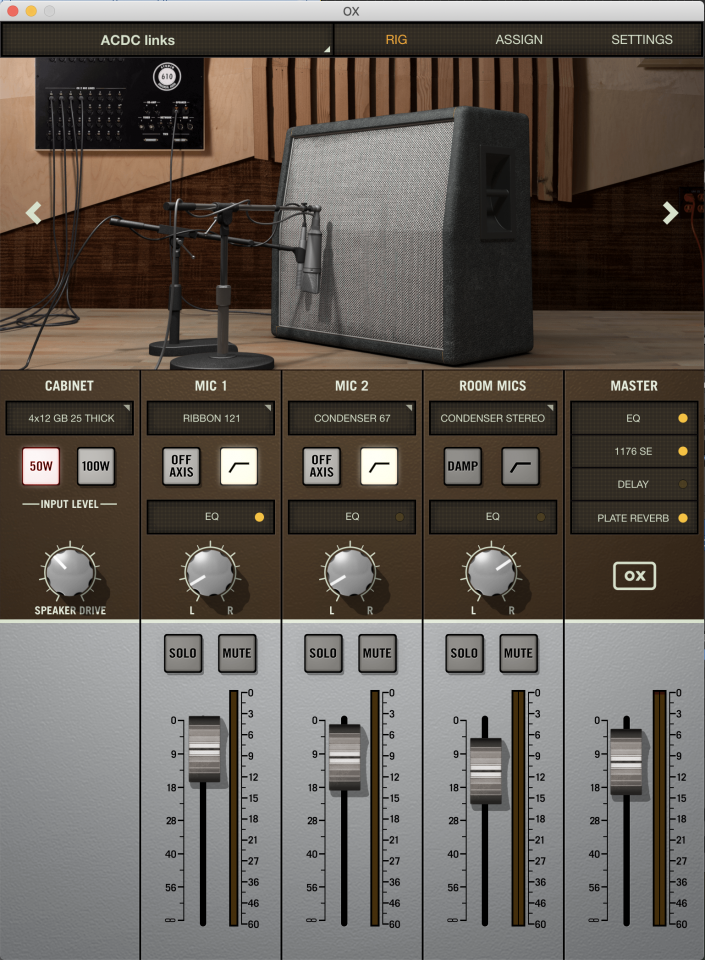705x960 pixels.
Task: Click Mic 2 volume fader handle
Action: pos(345,757)
